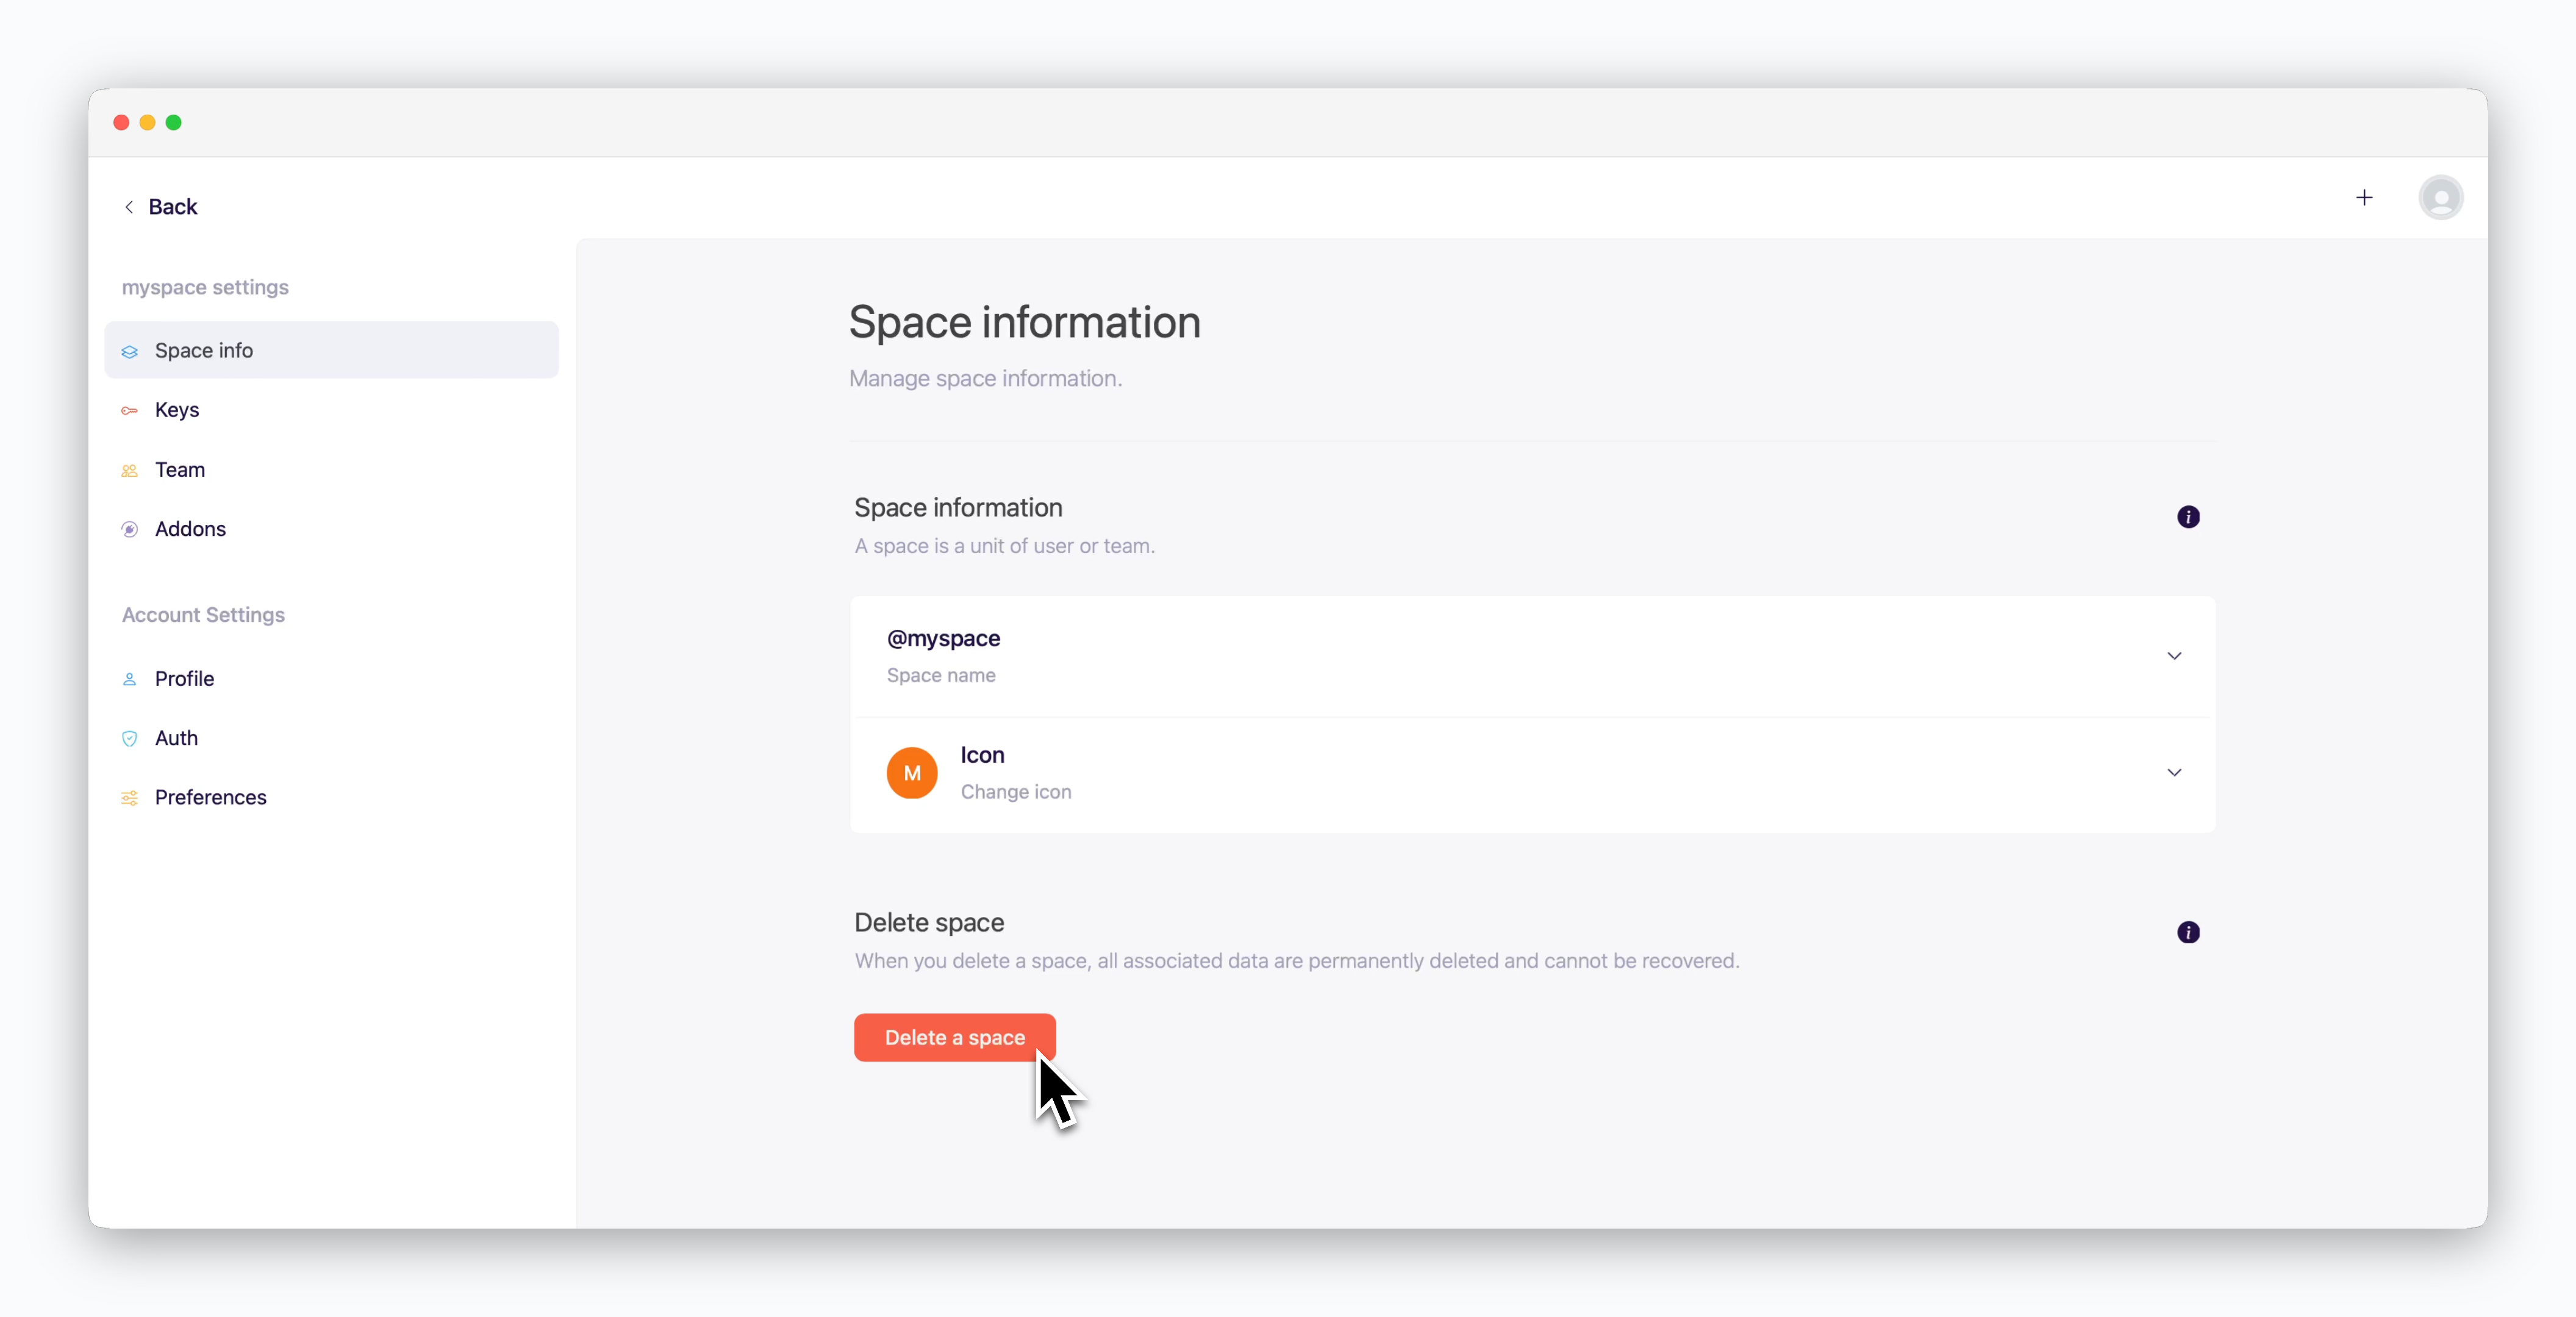Viewport: 2576px width, 1317px height.
Task: Click the Profile person icon
Action: 130,679
